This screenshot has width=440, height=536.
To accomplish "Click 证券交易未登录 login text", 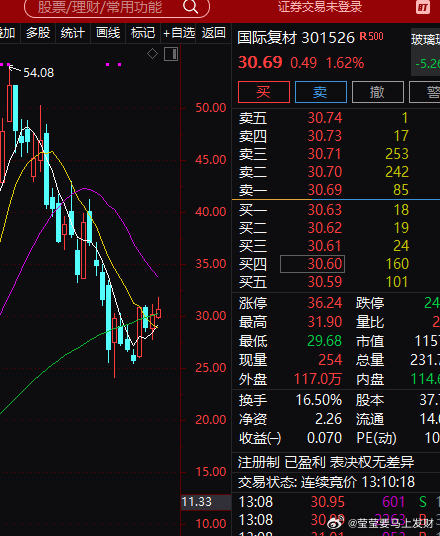I will pos(320,7).
